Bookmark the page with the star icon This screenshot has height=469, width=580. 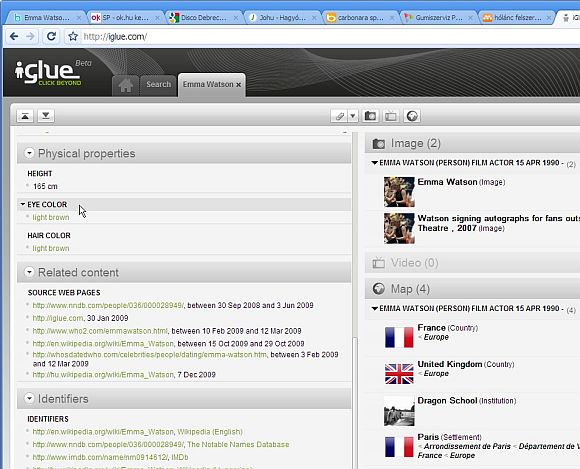click(x=73, y=36)
